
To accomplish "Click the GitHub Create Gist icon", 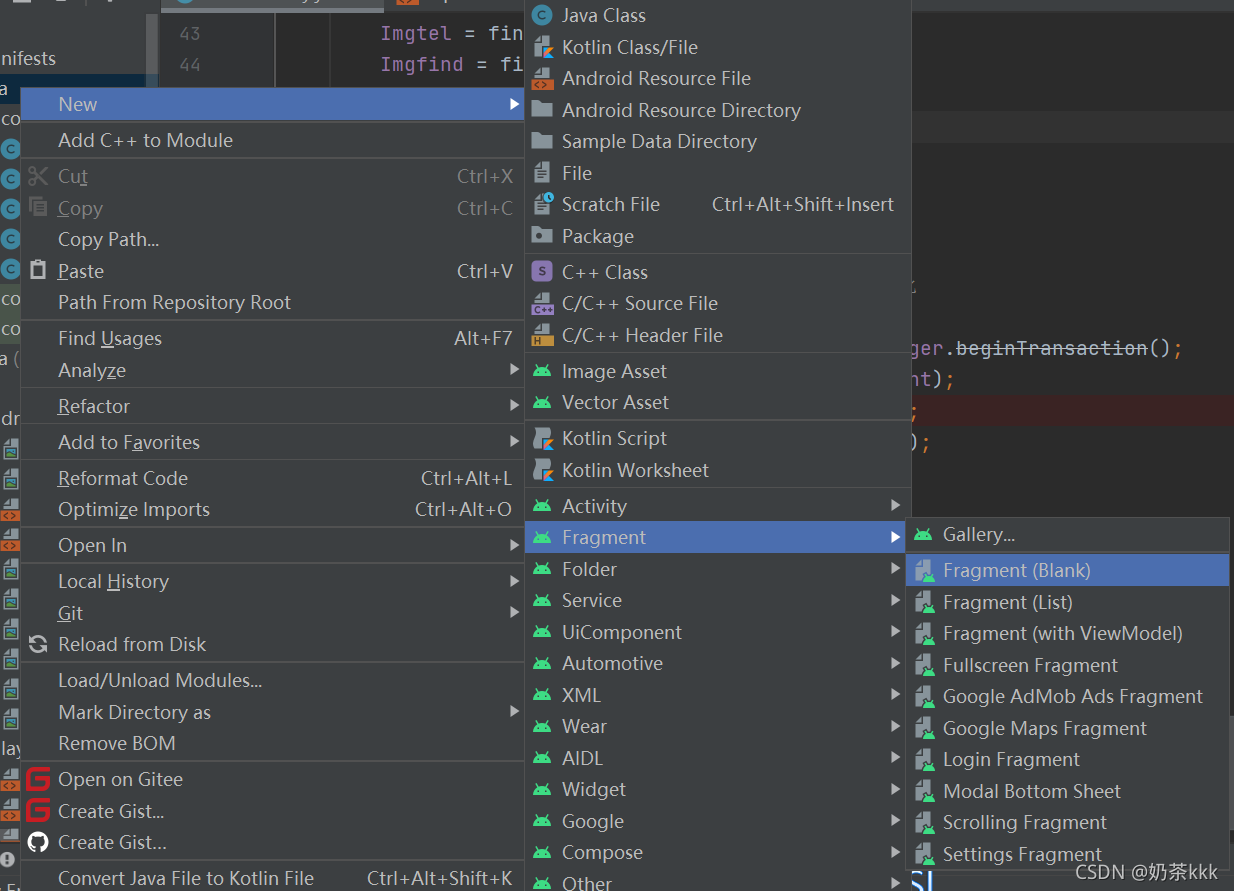I will pyautogui.click(x=38, y=842).
